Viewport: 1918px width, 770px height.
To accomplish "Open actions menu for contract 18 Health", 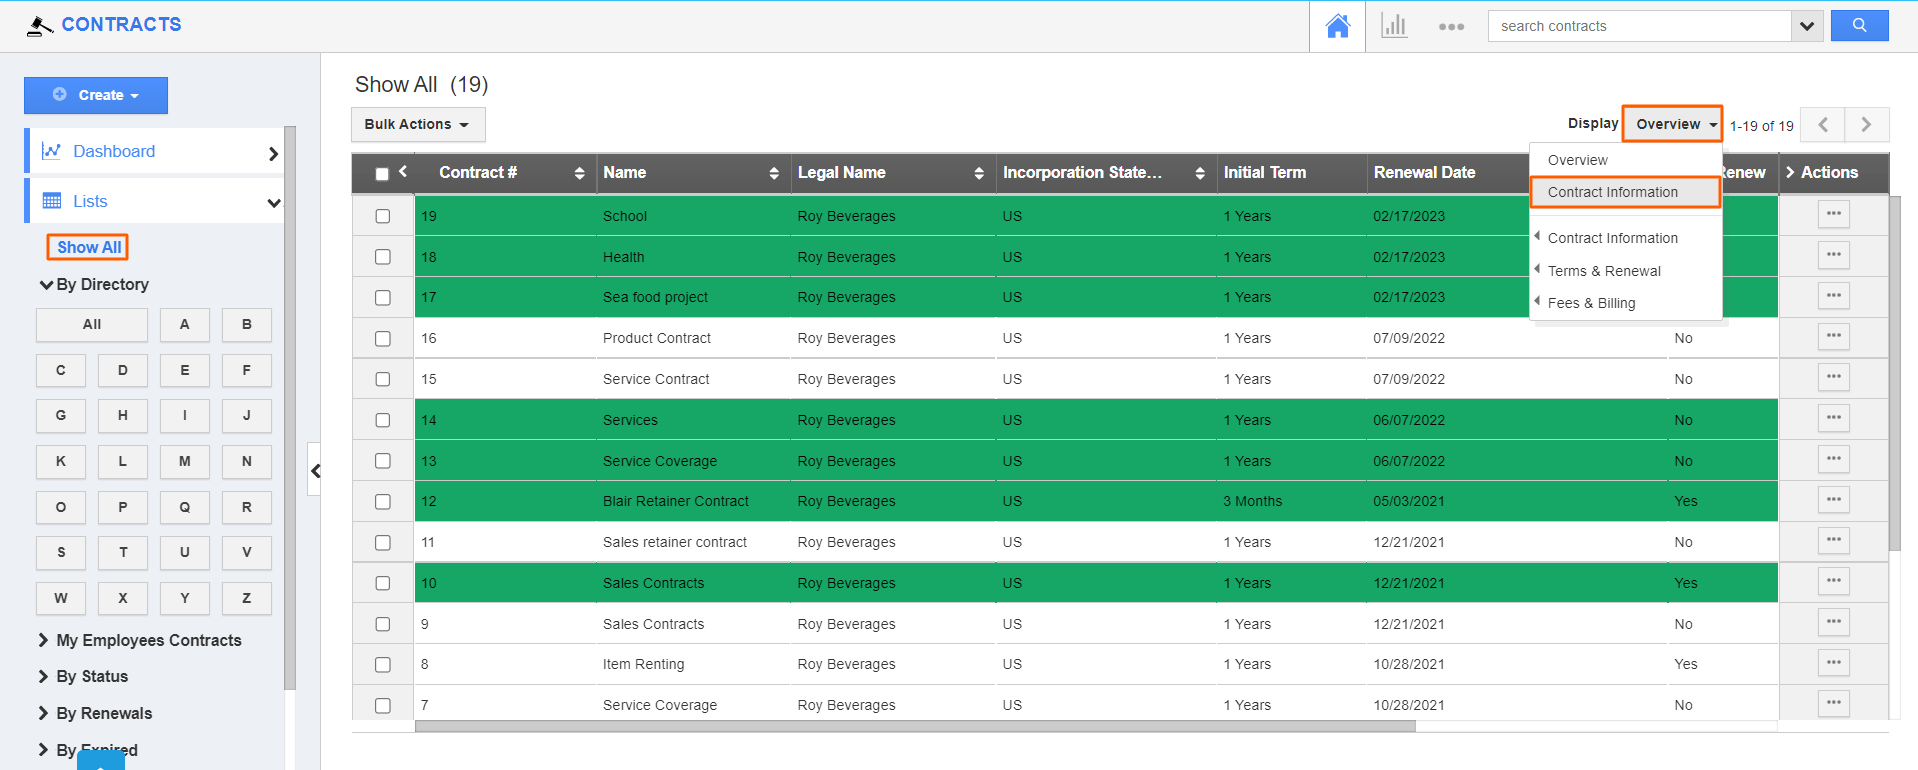I will pos(1833,255).
